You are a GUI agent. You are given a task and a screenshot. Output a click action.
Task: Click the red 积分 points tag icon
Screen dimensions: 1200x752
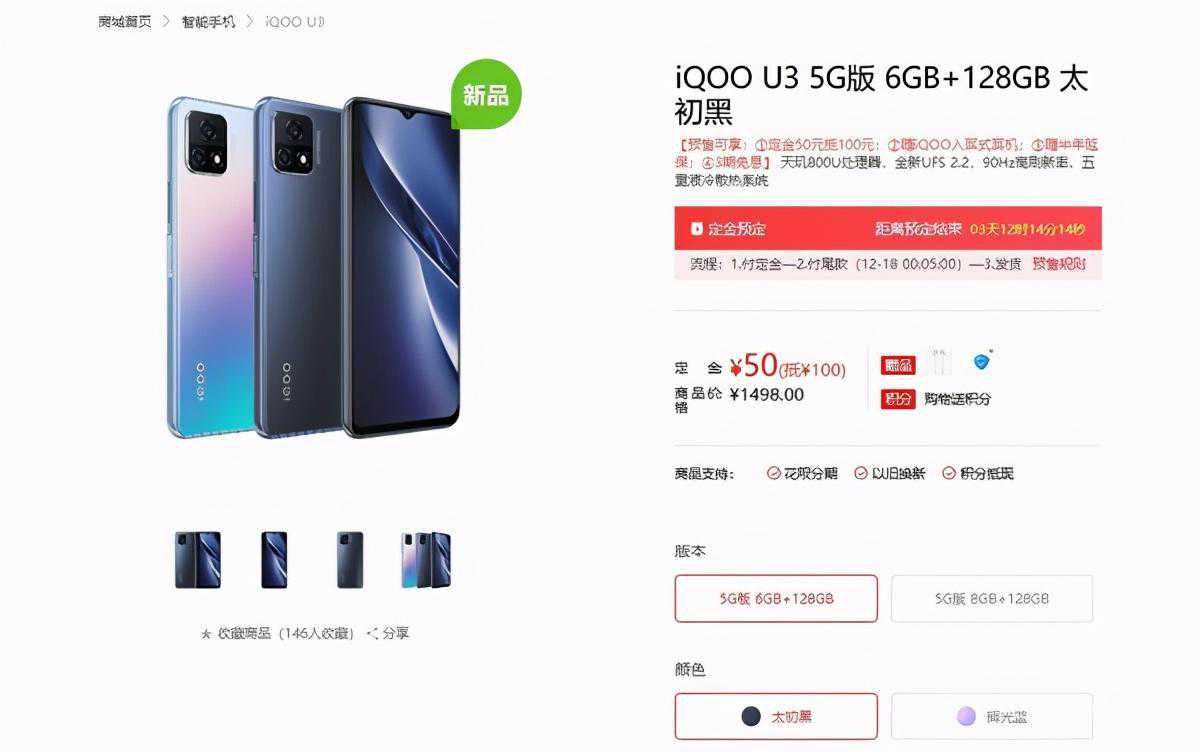point(898,399)
